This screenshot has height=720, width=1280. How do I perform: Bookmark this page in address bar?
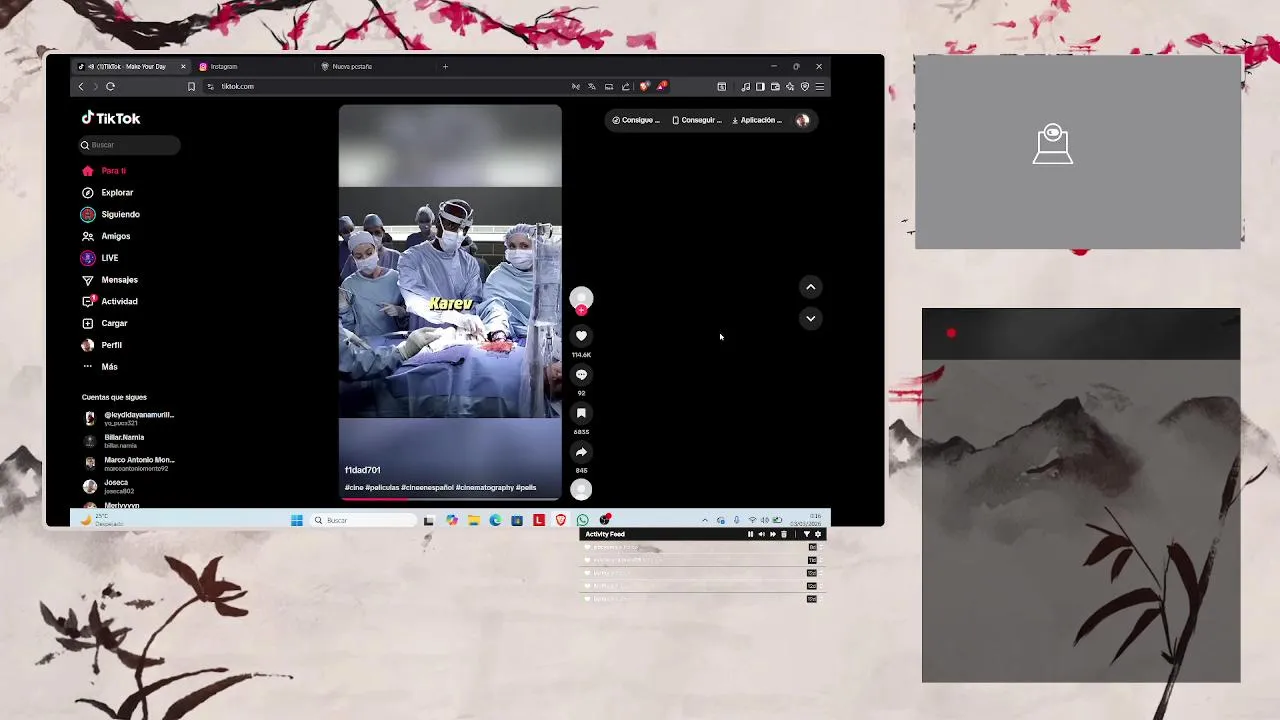pyautogui.click(x=191, y=87)
